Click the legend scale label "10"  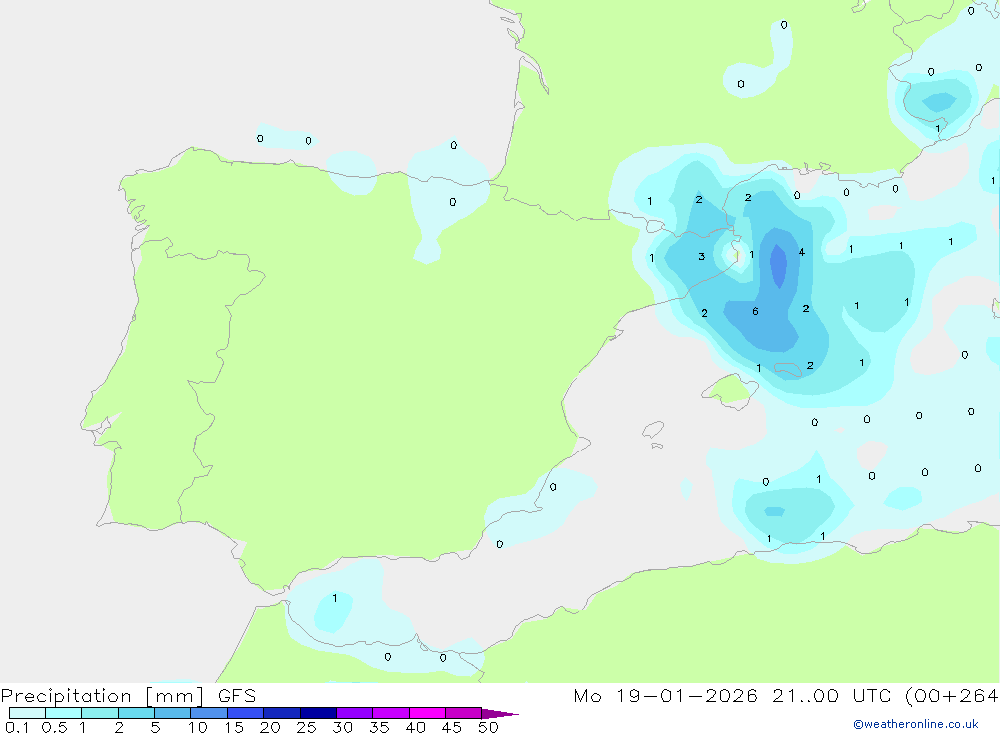pos(198,727)
